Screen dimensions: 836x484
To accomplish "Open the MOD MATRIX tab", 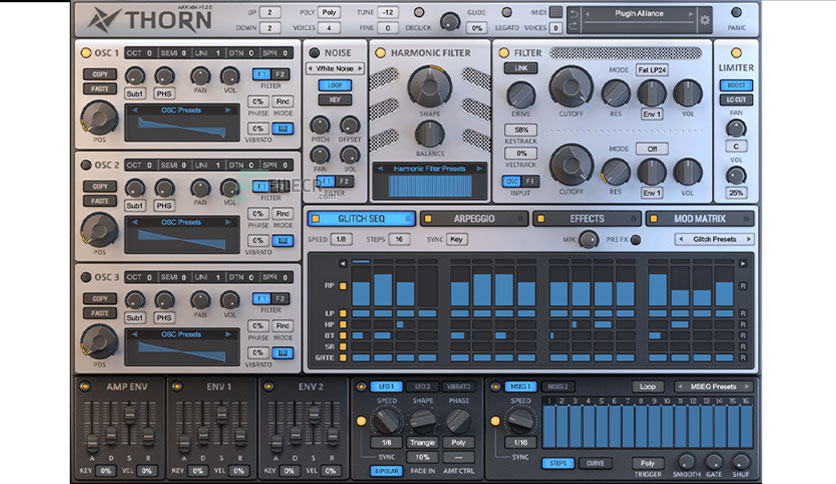I will pos(699,218).
